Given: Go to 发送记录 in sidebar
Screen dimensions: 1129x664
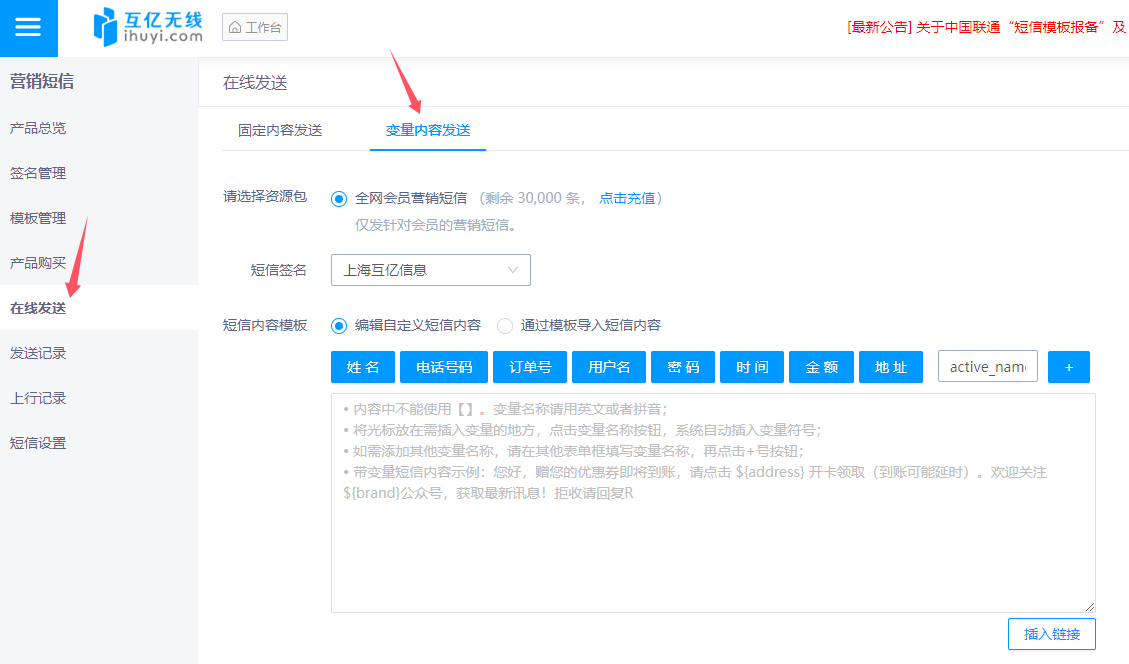Looking at the screenshot, I should pos(38,353).
